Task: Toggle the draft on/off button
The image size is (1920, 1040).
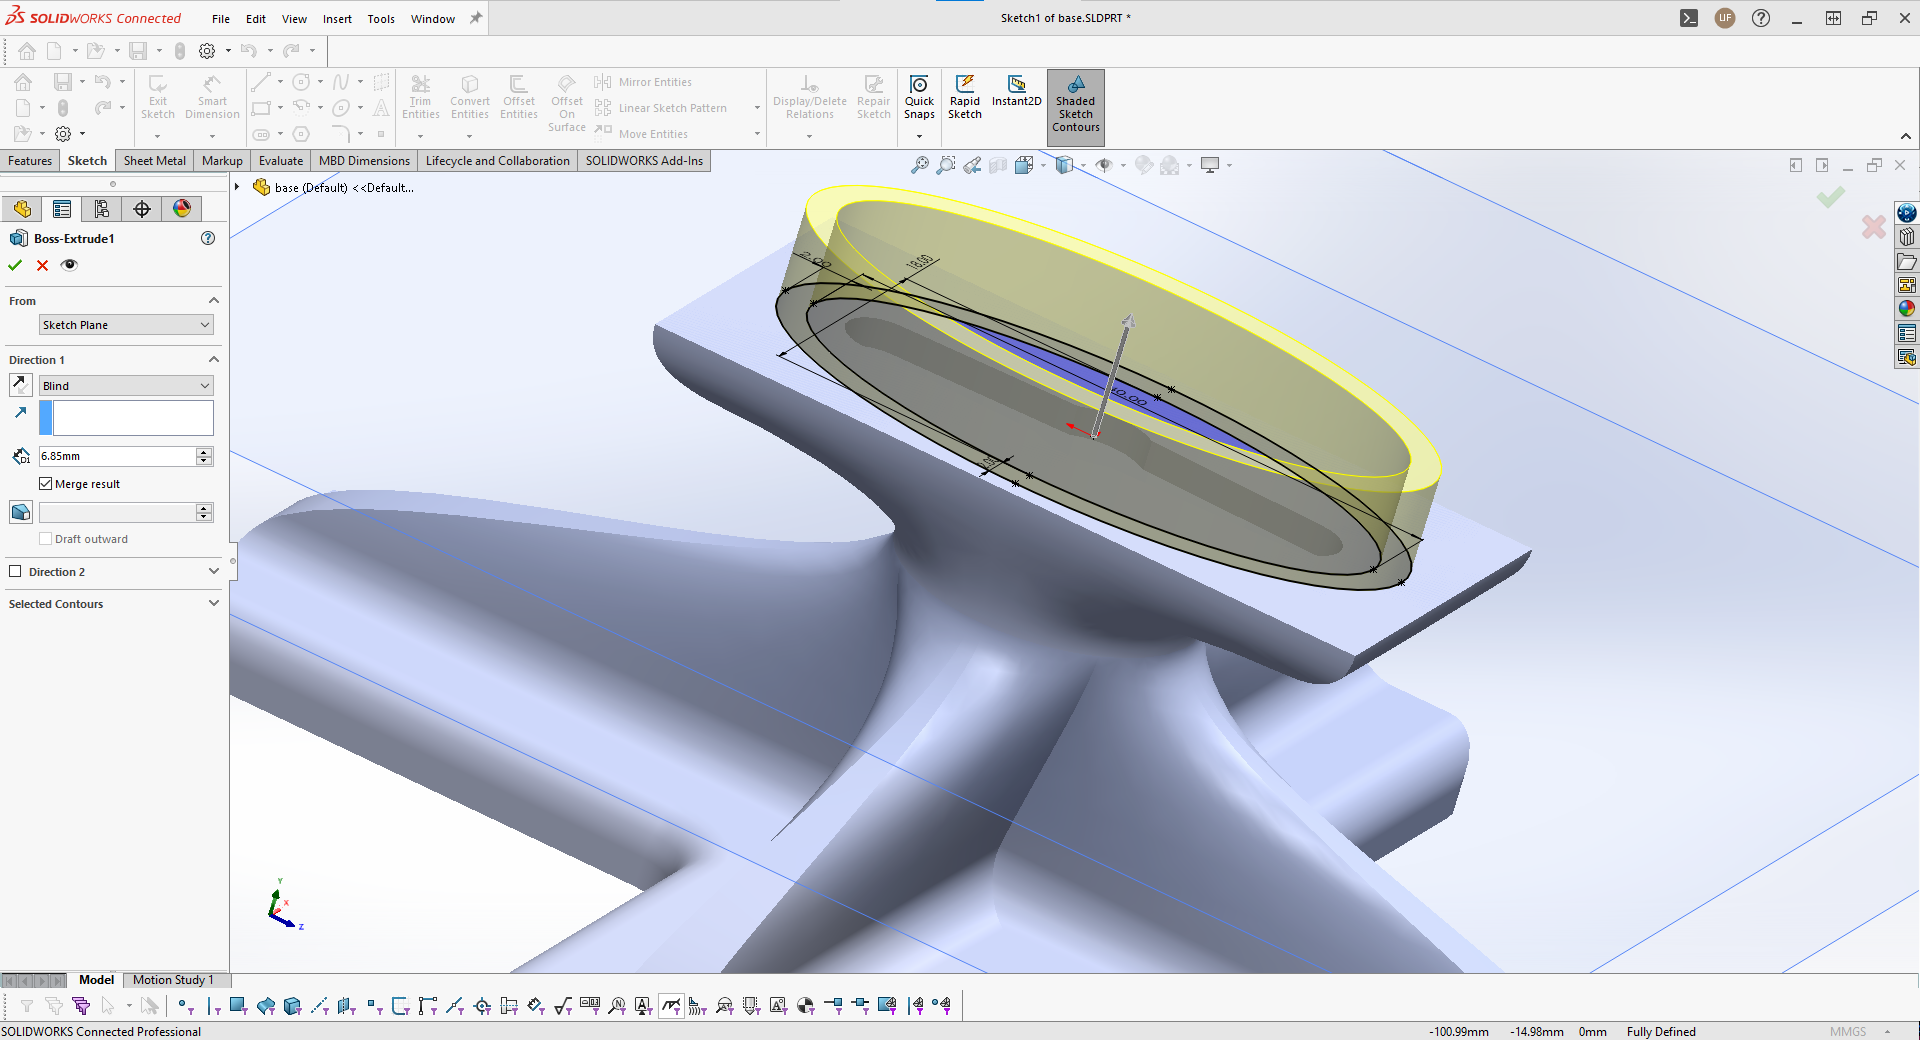Action: point(20,512)
